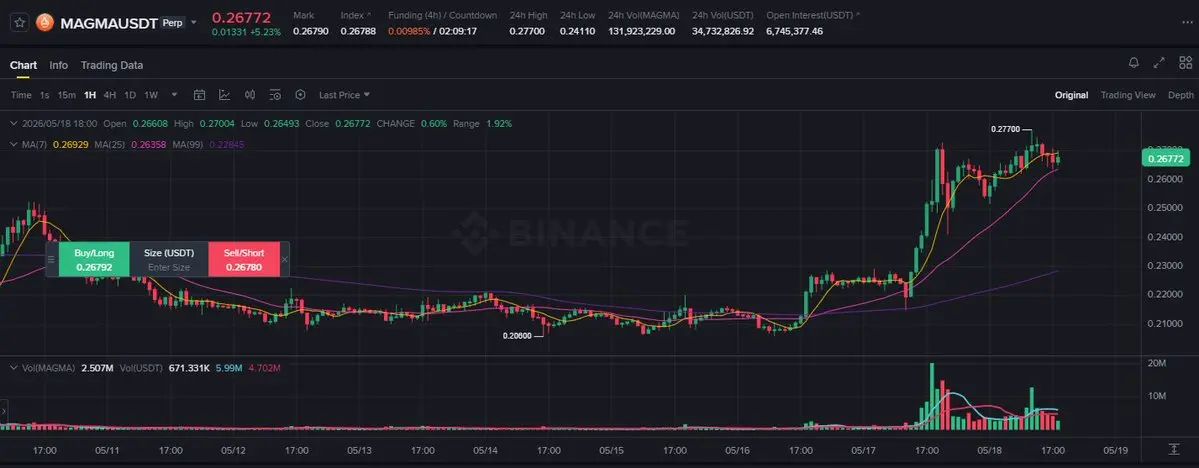Open the Trading Data tab
The width and height of the screenshot is (1199, 468).
(x=112, y=65)
